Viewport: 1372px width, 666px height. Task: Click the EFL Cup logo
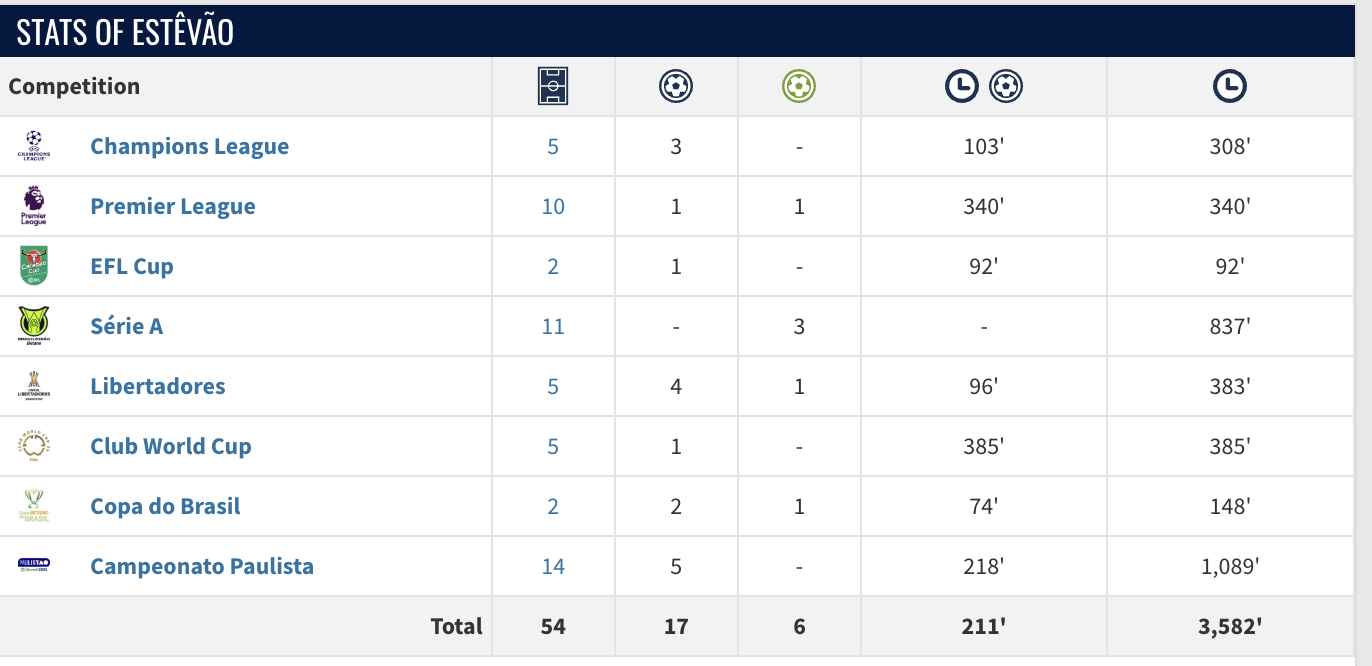click(x=34, y=266)
